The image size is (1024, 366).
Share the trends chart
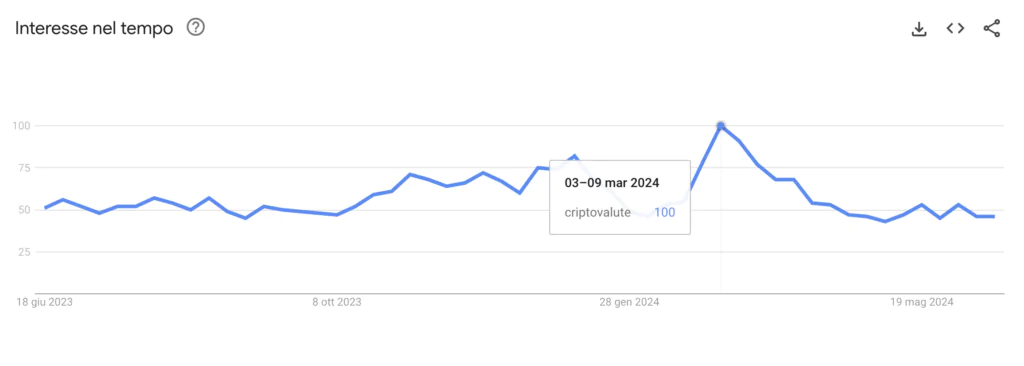click(991, 29)
